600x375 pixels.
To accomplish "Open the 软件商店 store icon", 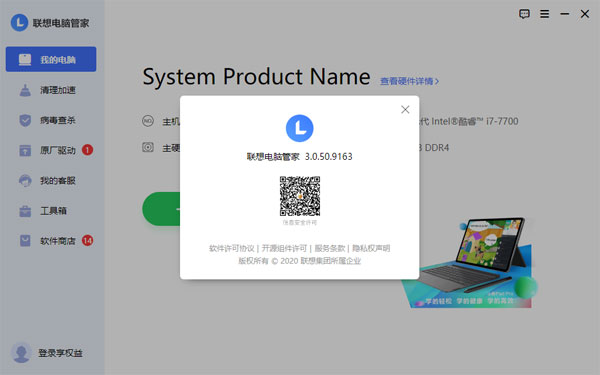I will pyautogui.click(x=25, y=241).
